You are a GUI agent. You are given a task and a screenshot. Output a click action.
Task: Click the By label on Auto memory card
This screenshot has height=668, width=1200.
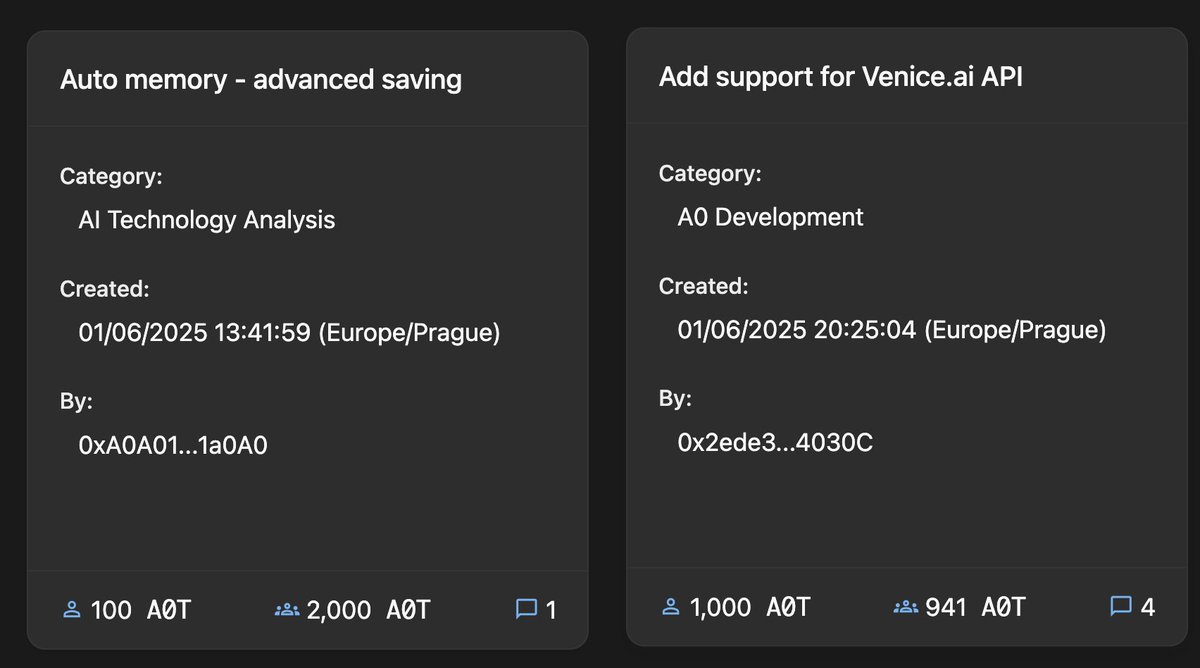click(76, 402)
